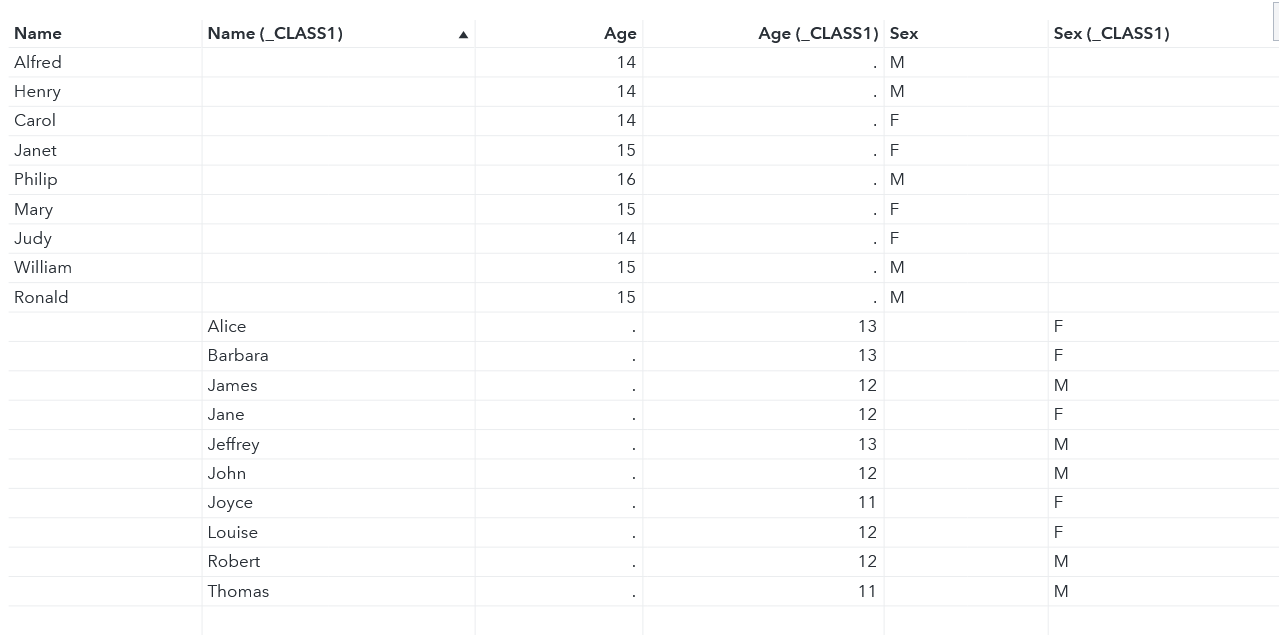The height and width of the screenshot is (635, 1279).
Task: Click the ascending sort arrow in Name (_CLASS1) header
Action: click(x=463, y=35)
